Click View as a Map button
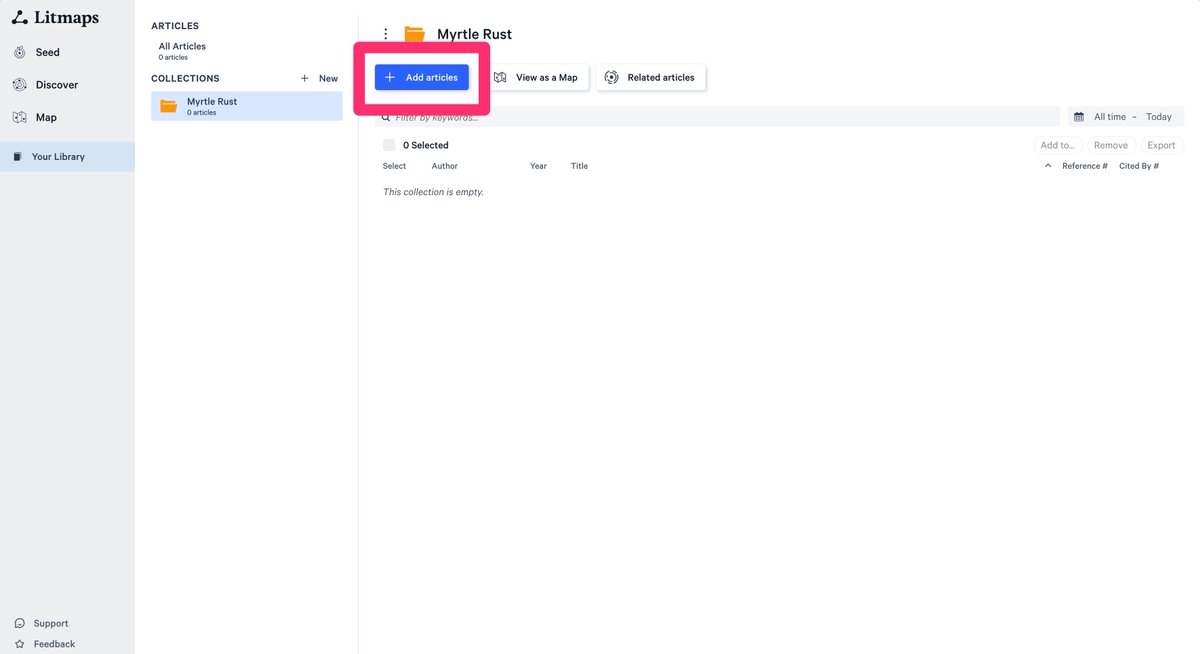 [x=536, y=77]
